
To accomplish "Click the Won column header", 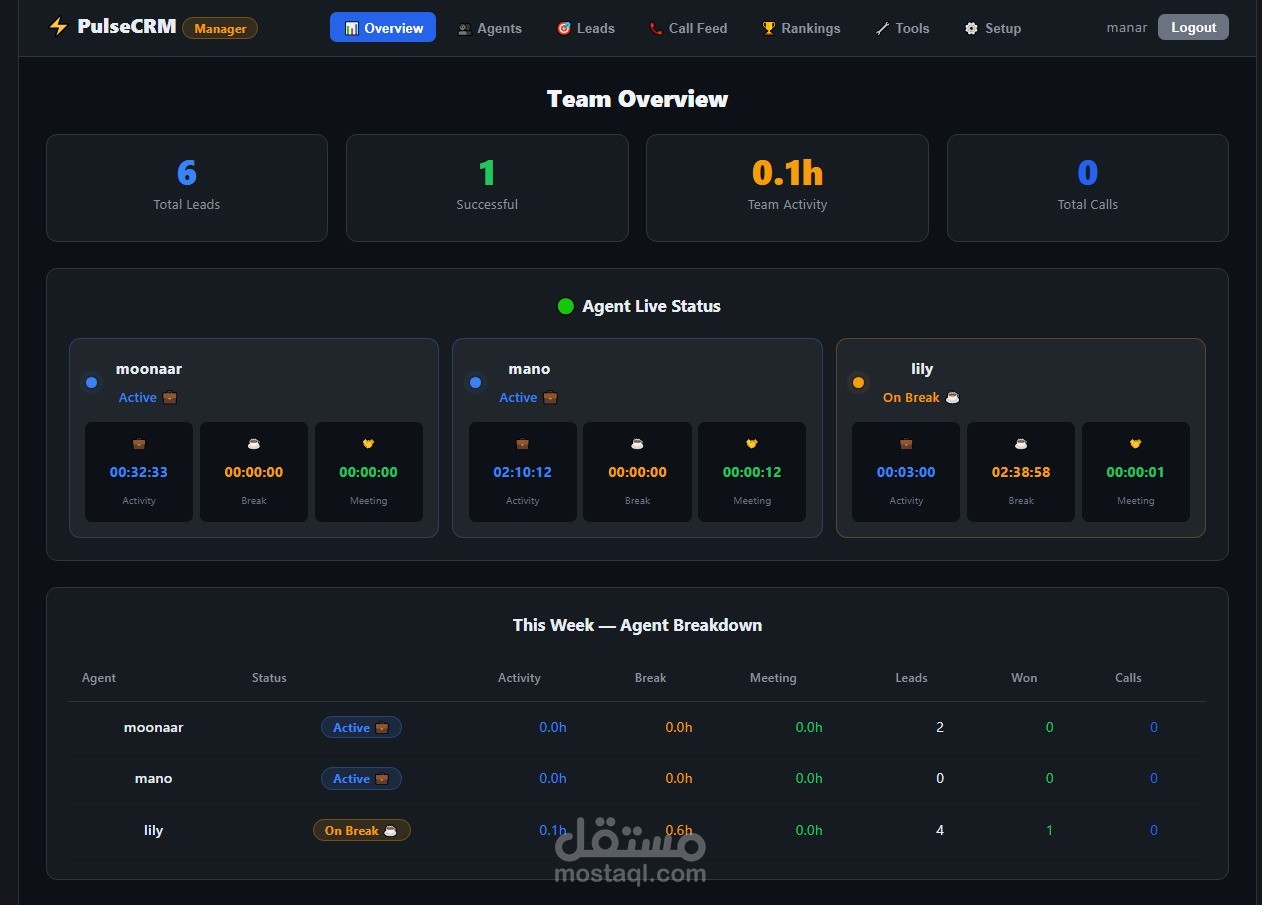I will (x=1024, y=678).
